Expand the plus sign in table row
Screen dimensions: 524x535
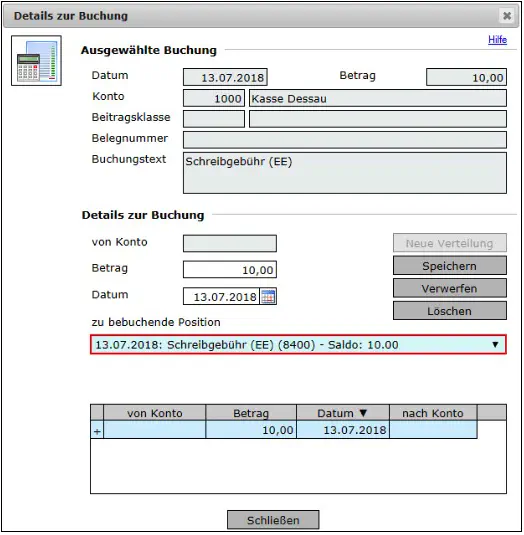pos(97,430)
